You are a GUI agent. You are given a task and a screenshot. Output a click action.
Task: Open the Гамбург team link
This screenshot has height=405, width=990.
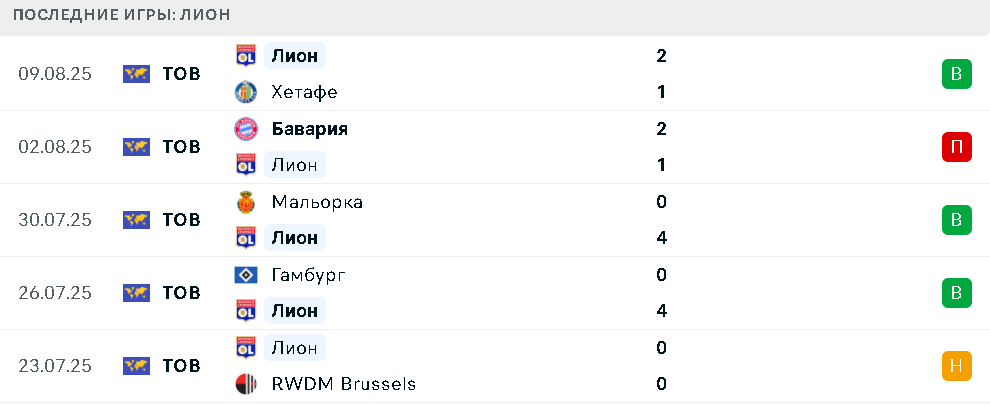point(309,275)
